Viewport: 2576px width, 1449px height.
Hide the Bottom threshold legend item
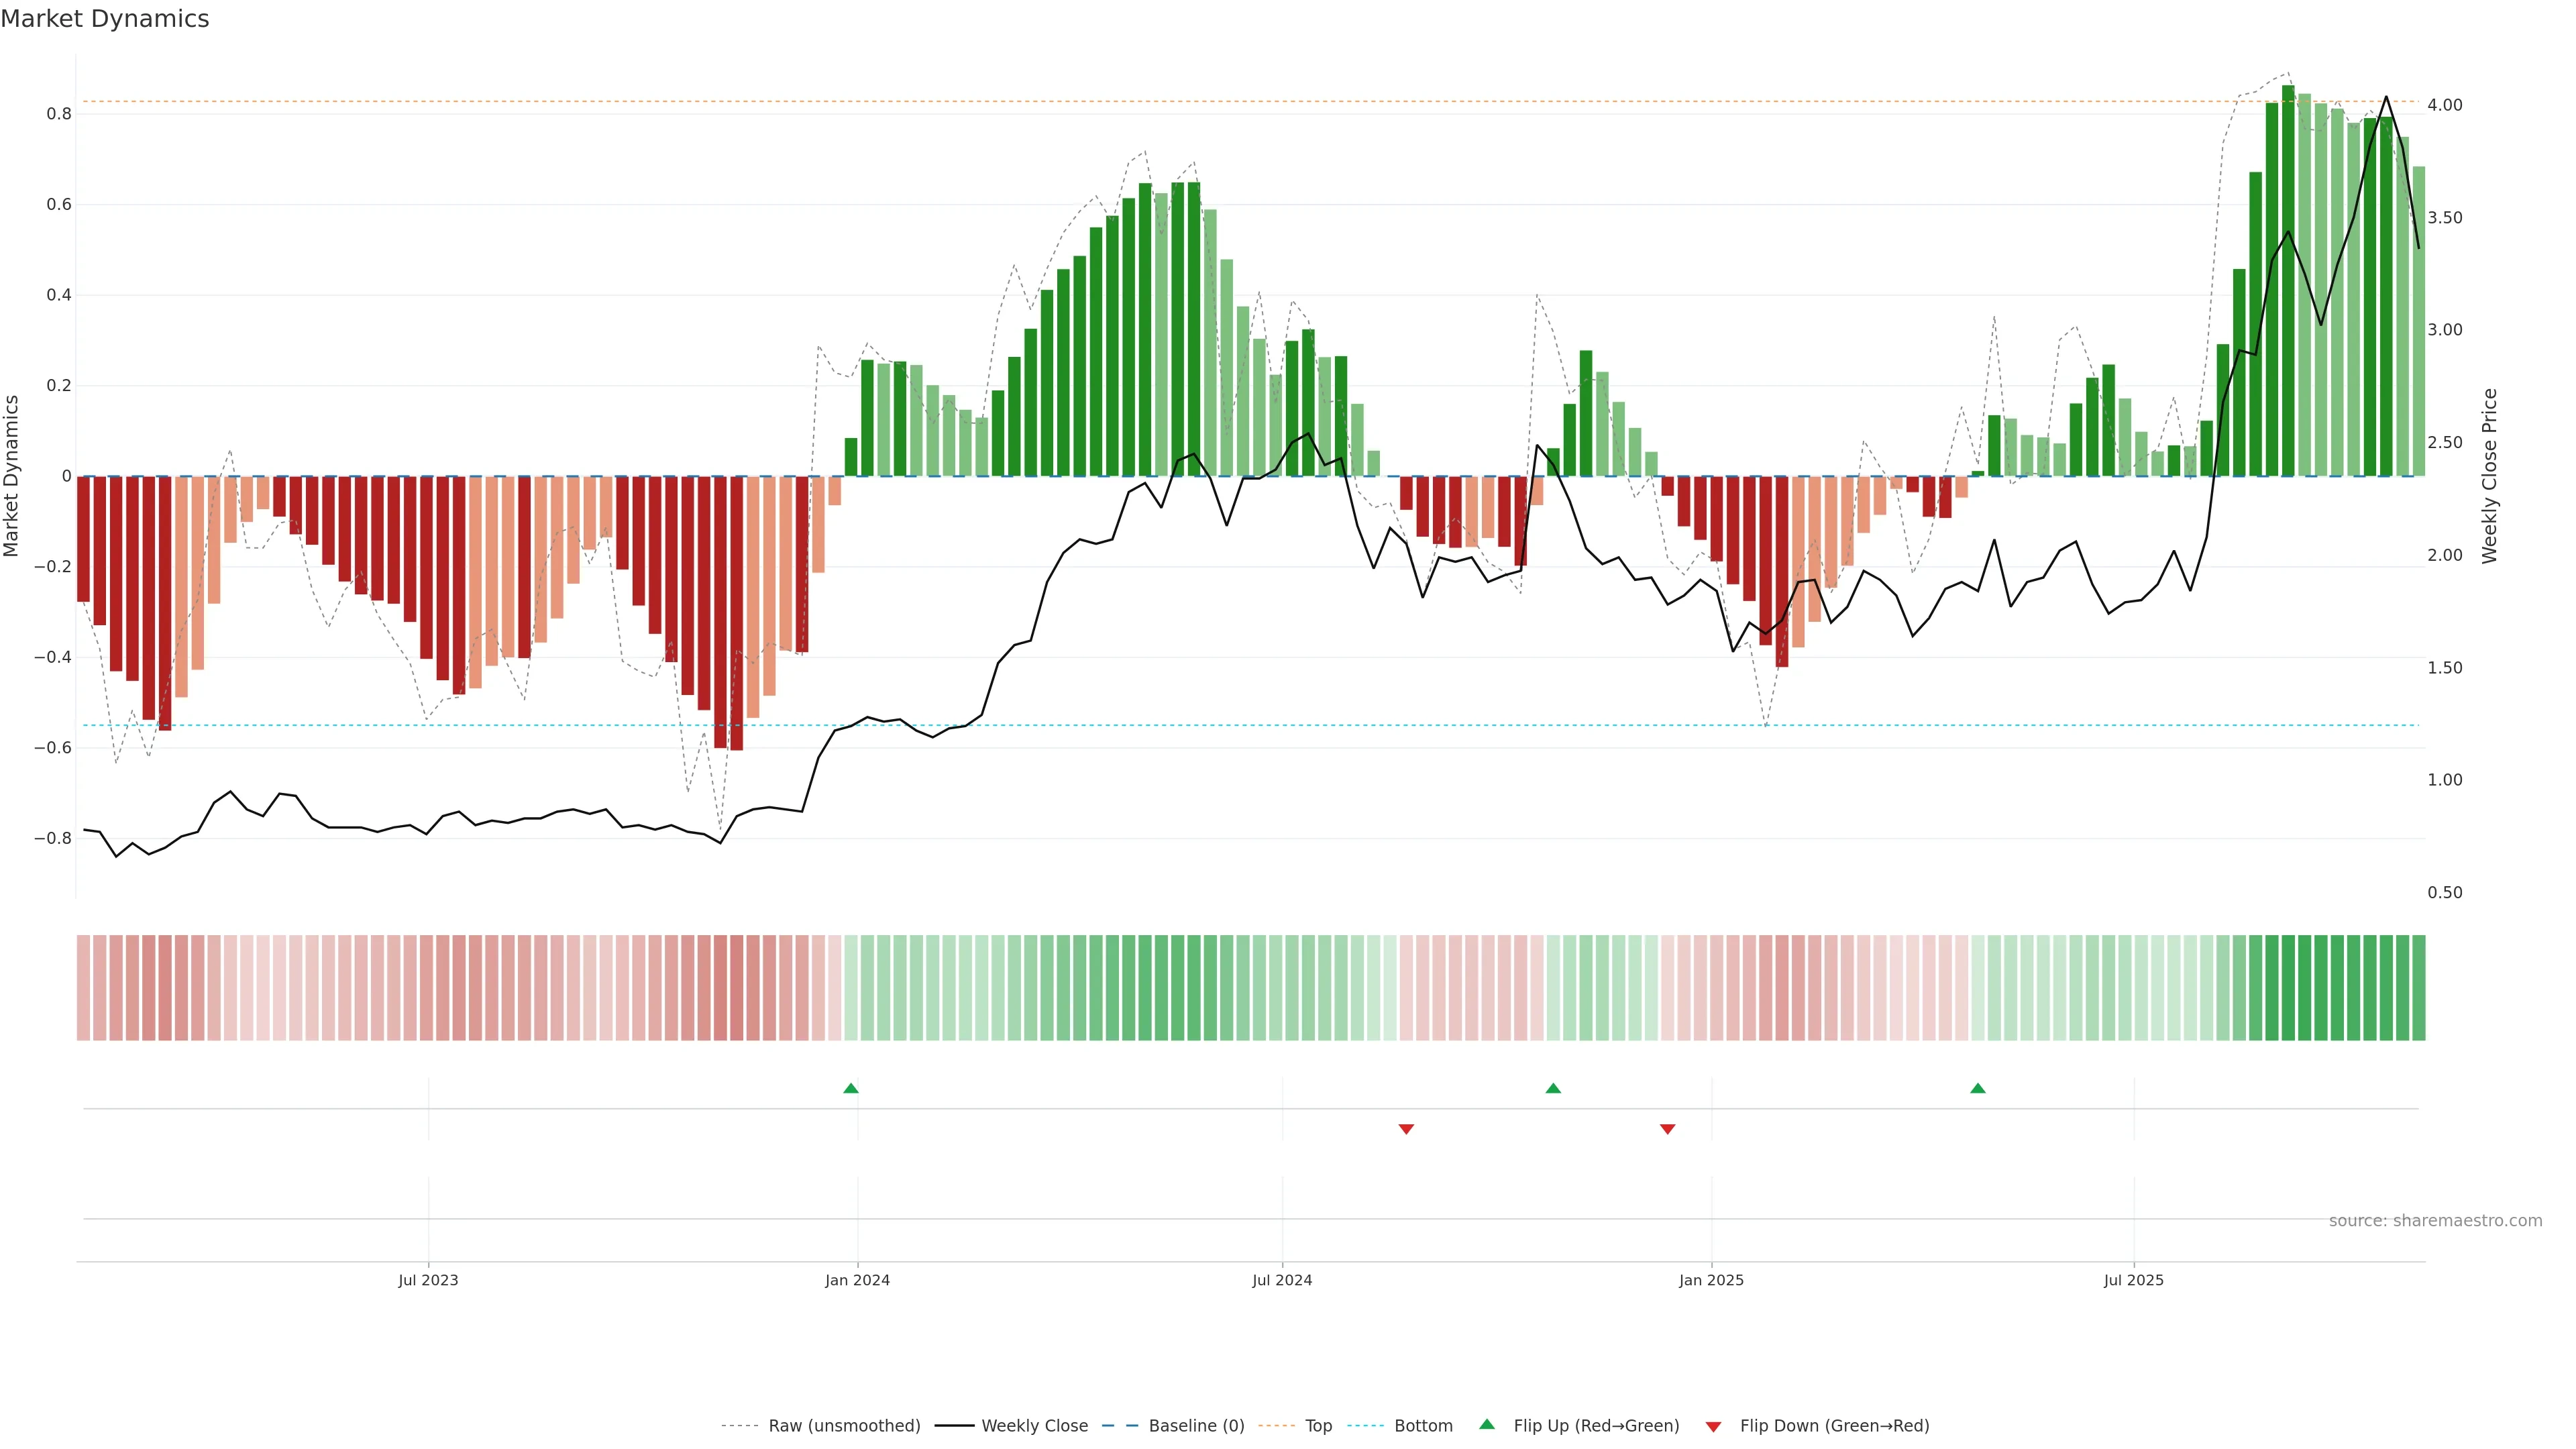[1423, 1426]
